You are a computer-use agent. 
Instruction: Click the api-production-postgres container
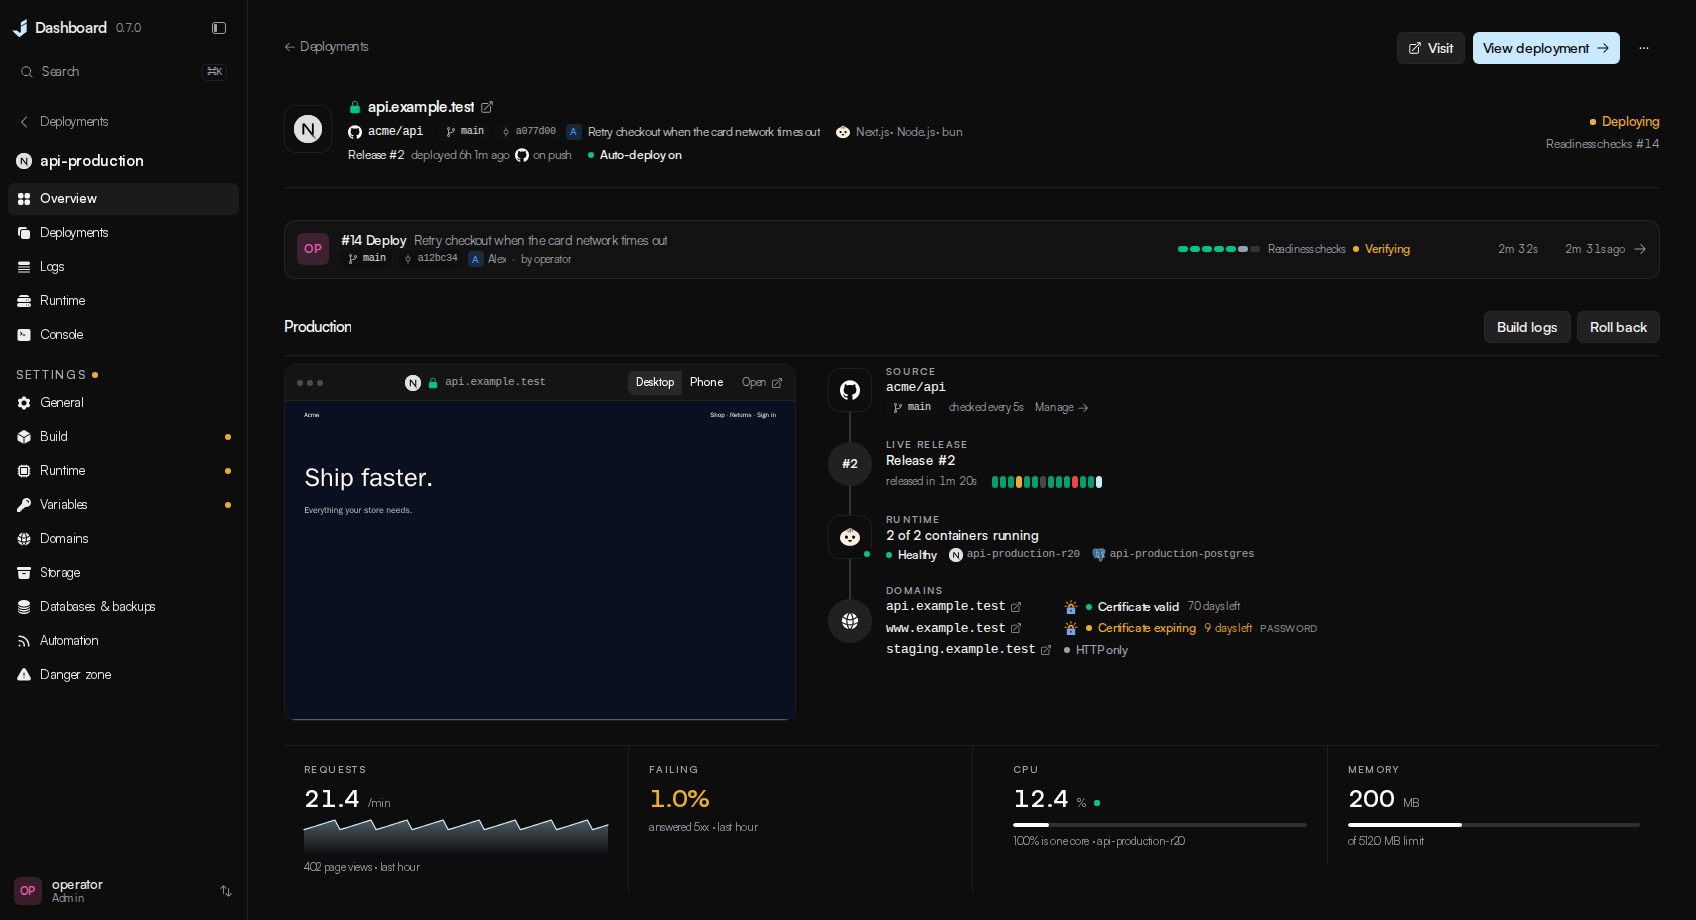(x=1173, y=554)
